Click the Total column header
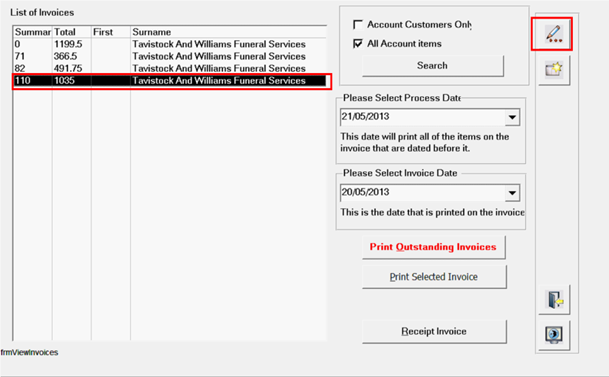Screen dimensions: 609x377 (72, 32)
